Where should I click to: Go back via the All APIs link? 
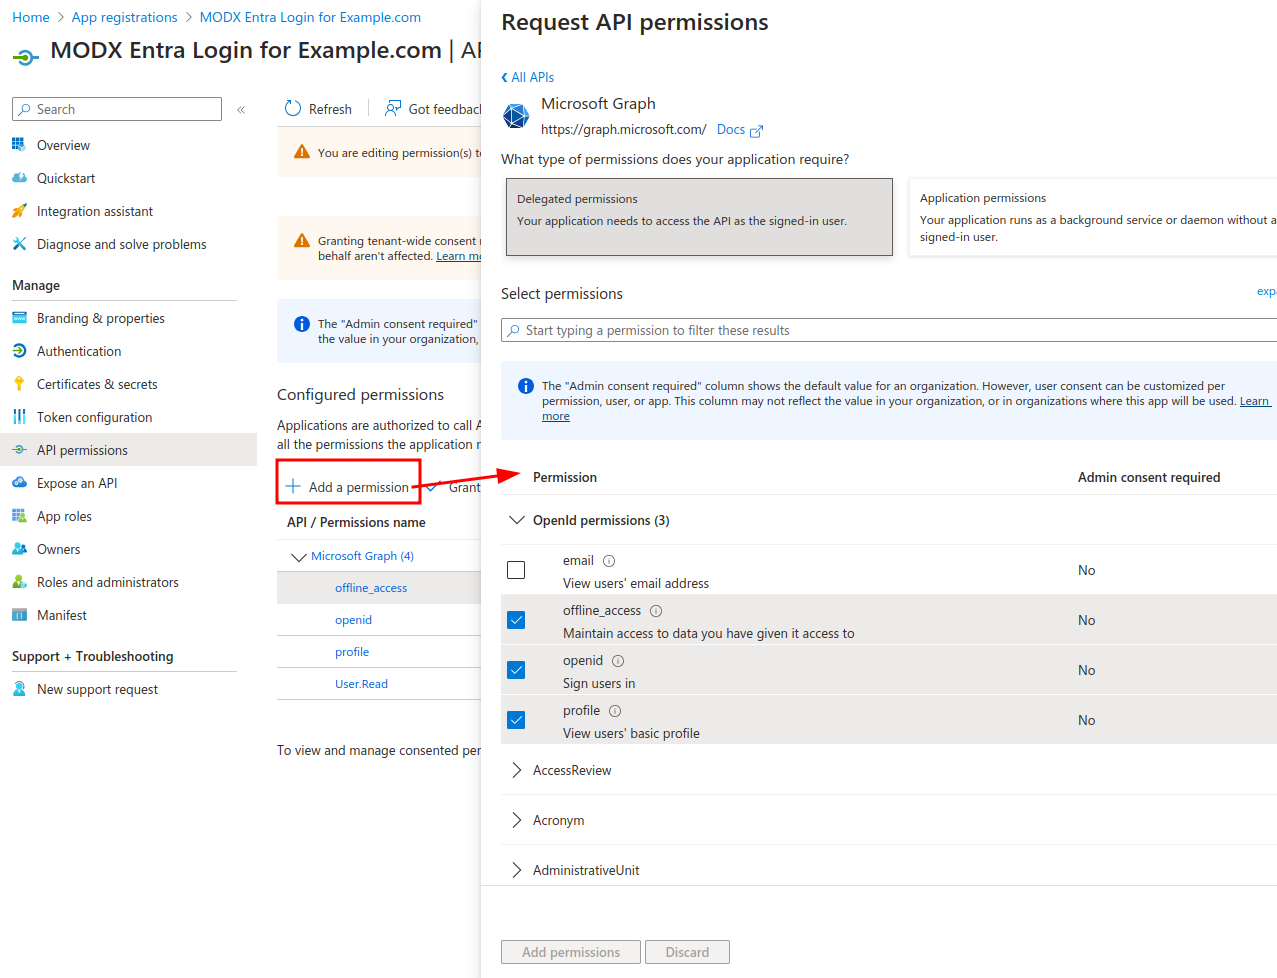528,77
